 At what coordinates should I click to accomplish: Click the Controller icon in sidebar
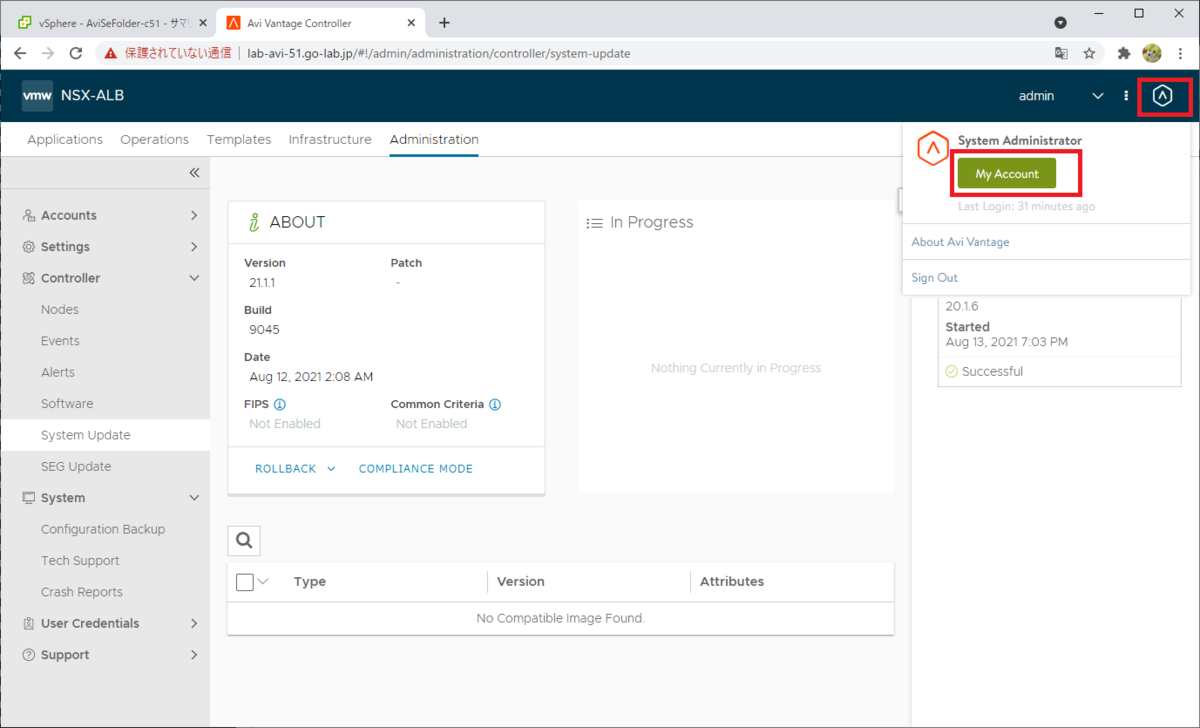(29, 278)
